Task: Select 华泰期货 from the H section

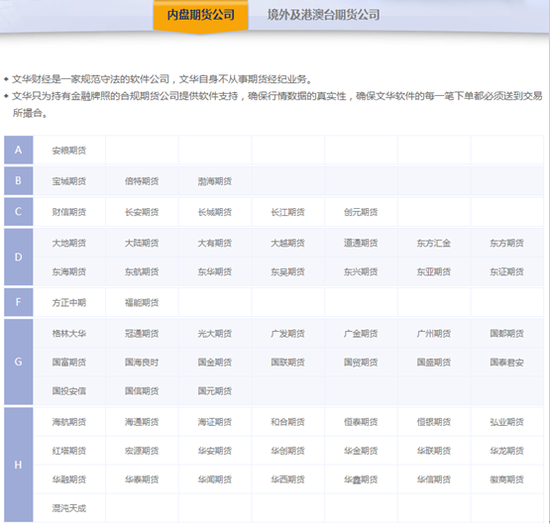Action: point(142,479)
